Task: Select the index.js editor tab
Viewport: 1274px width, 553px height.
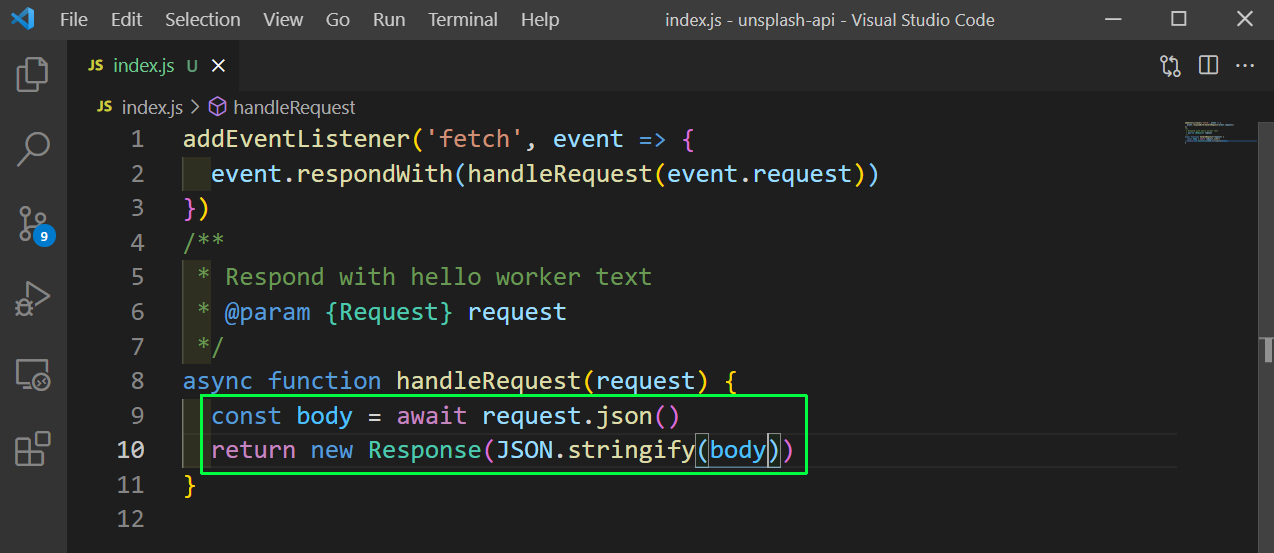Action: click(x=153, y=66)
